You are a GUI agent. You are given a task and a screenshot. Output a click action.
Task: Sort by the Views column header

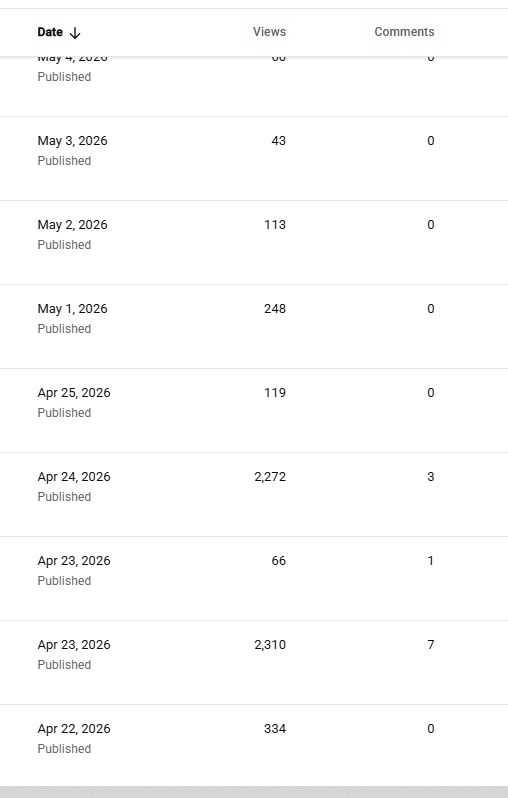pyautogui.click(x=269, y=32)
